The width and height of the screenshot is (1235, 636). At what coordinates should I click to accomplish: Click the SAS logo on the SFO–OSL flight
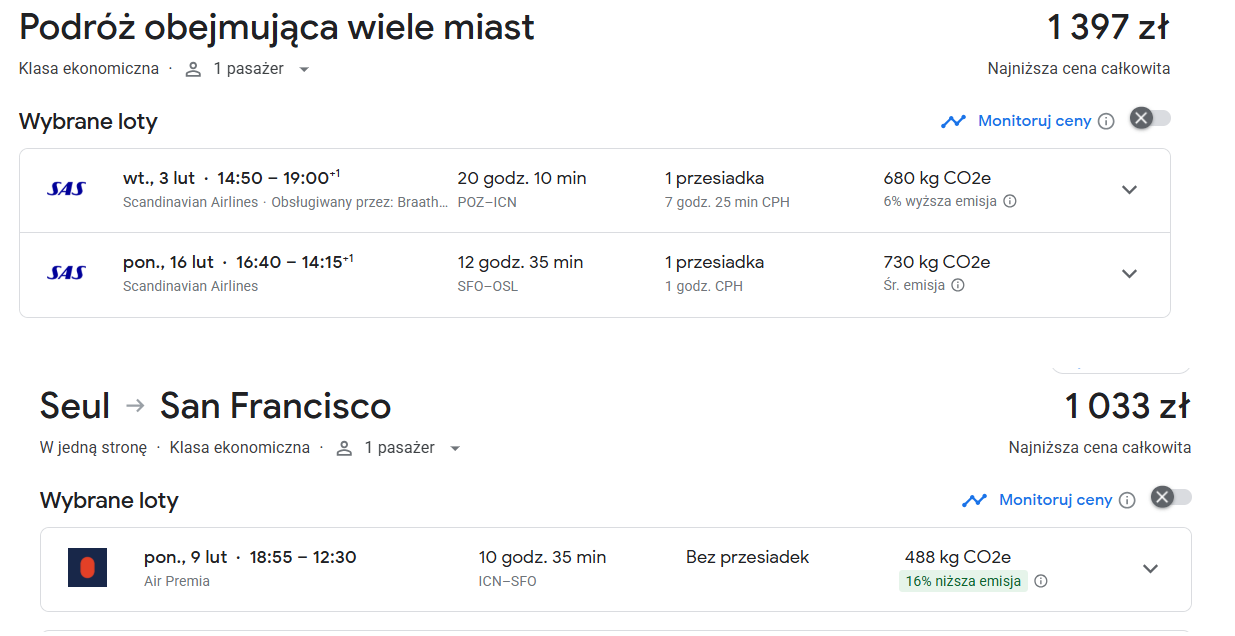(x=66, y=273)
